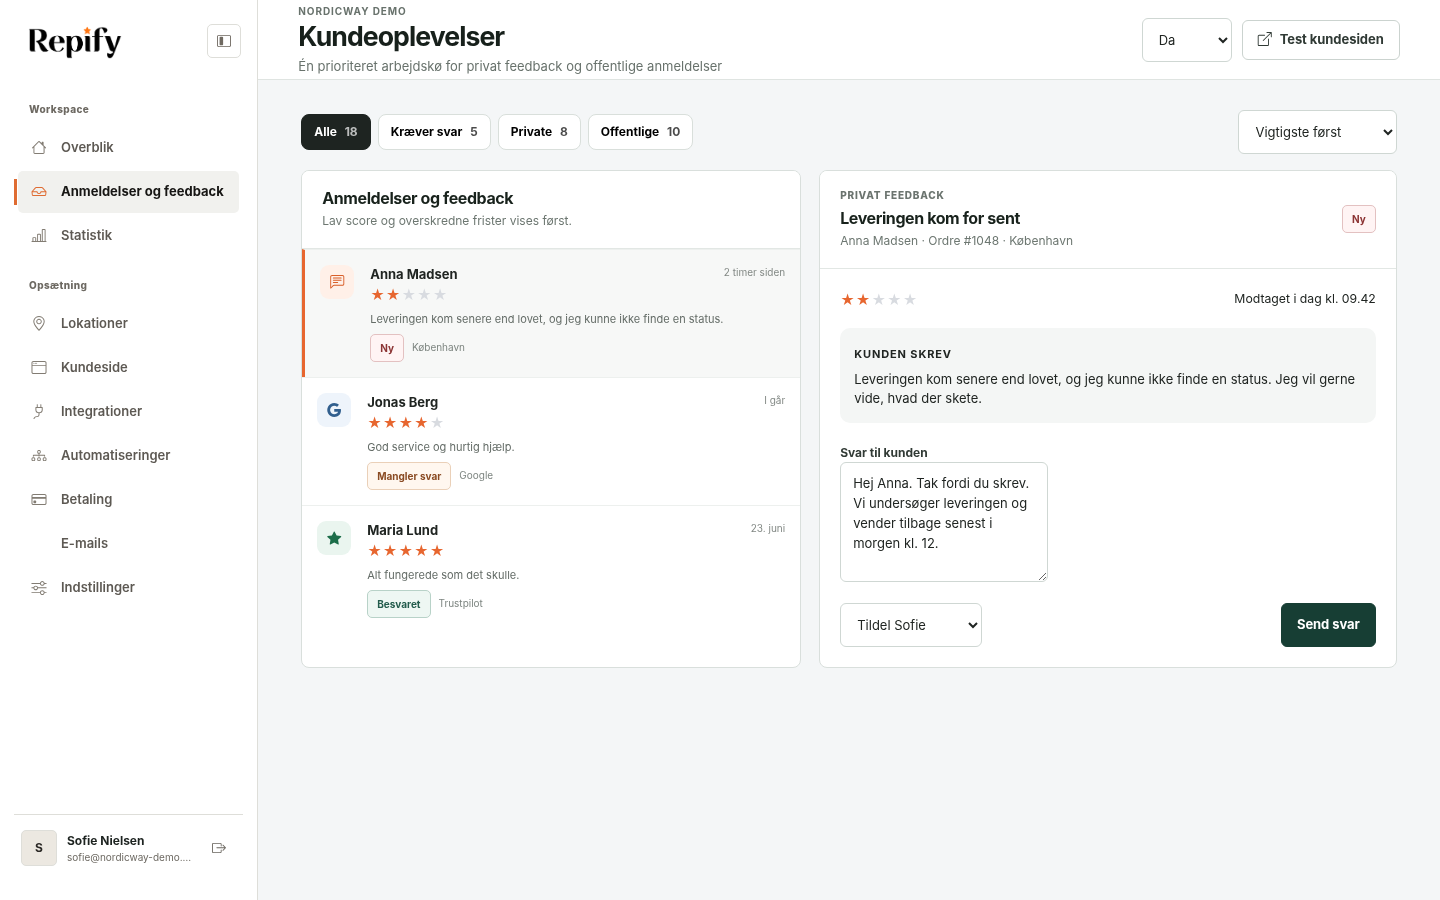Select the Private 8 filter tab
The image size is (1440, 900).
coord(539,132)
